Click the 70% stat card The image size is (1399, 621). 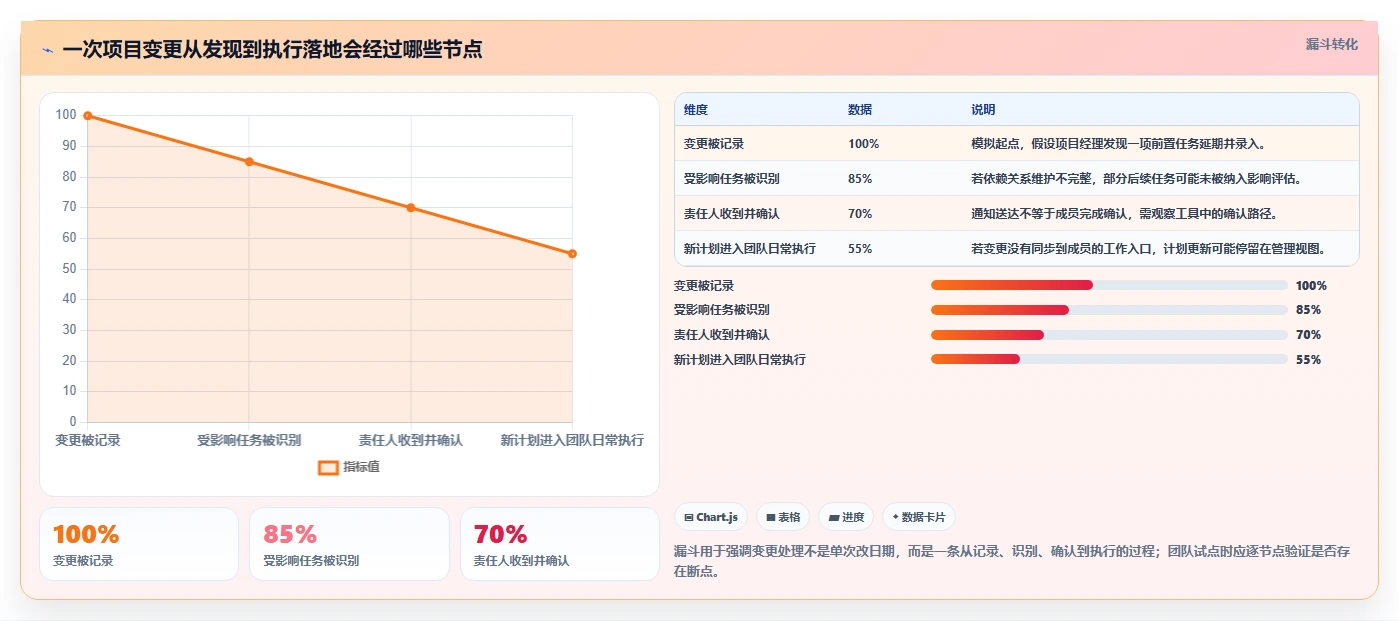[560, 544]
